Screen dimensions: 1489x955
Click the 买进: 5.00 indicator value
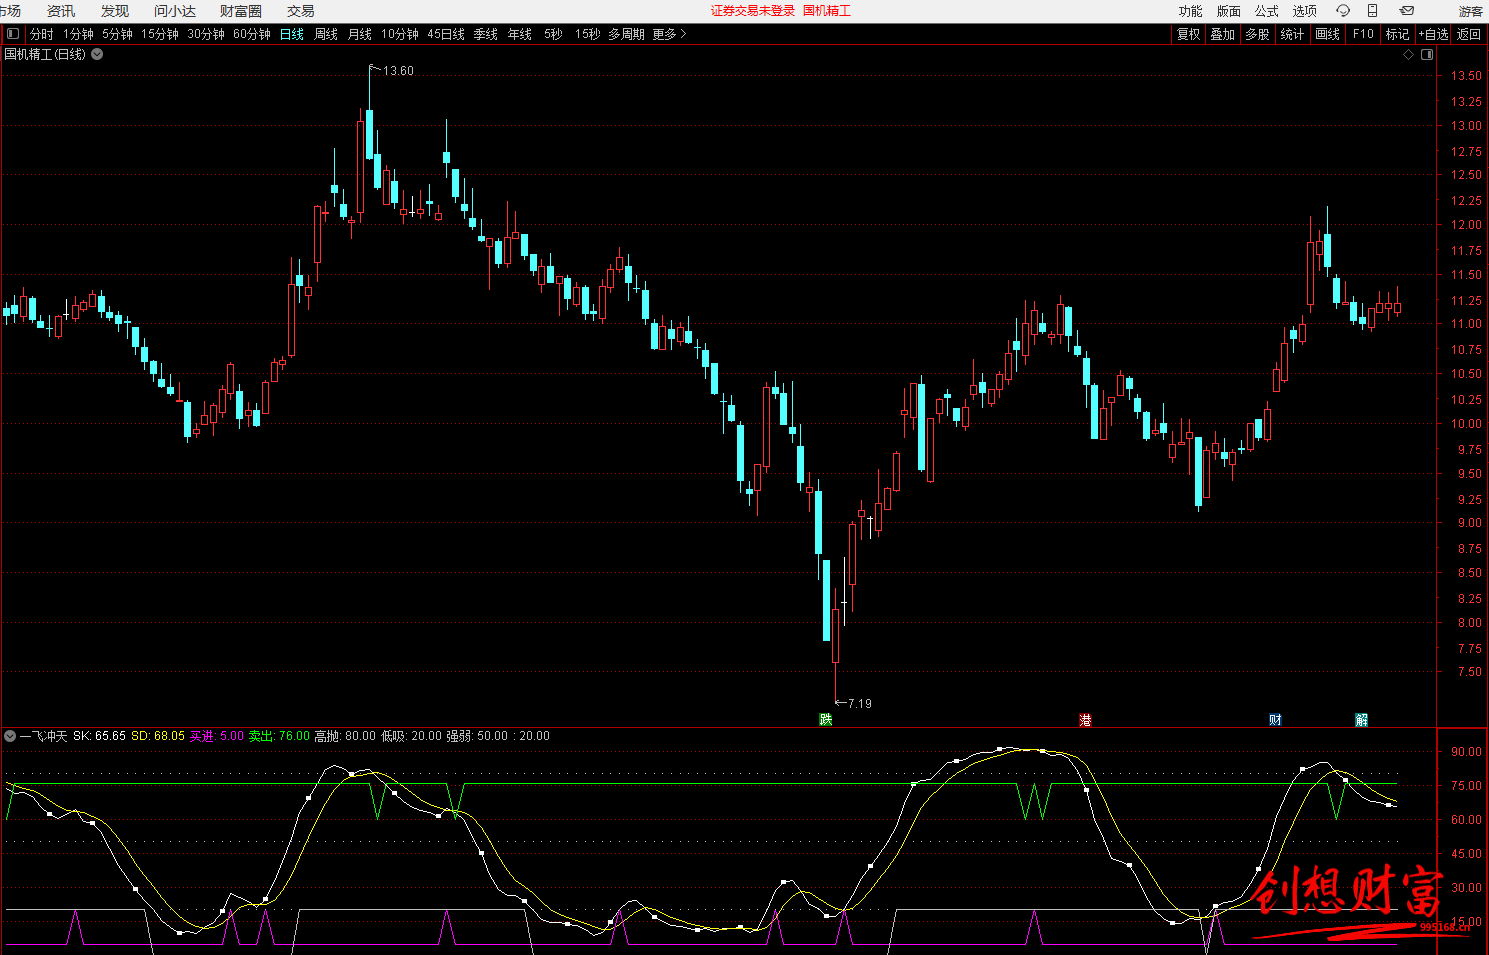[x=217, y=736]
